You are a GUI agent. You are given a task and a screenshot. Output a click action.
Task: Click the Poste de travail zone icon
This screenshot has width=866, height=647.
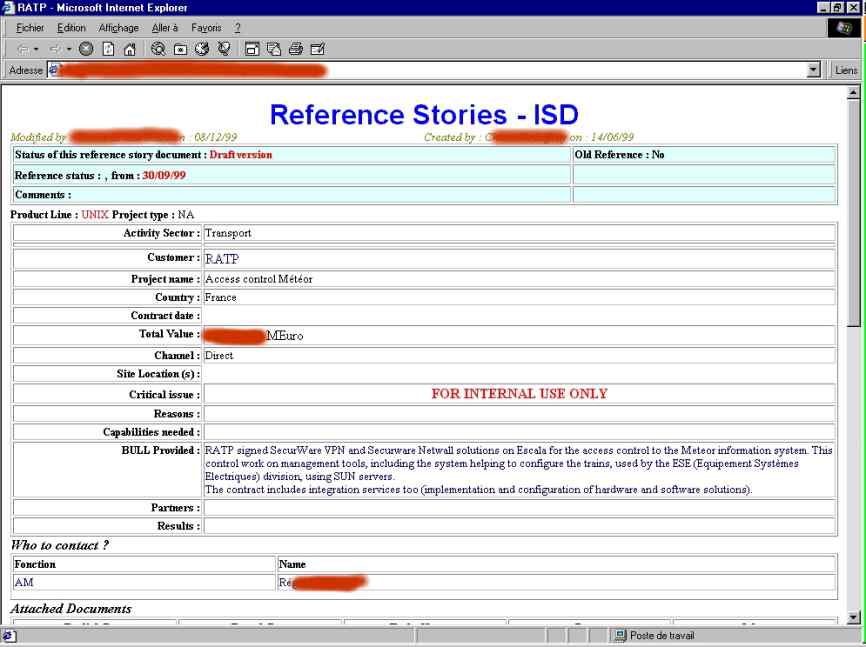(x=620, y=635)
